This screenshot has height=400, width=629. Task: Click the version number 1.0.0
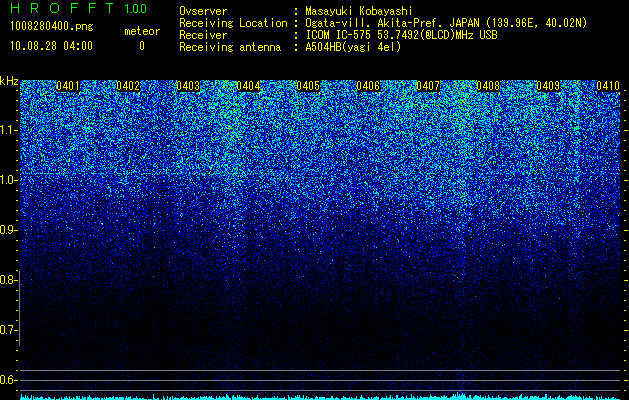(135, 9)
